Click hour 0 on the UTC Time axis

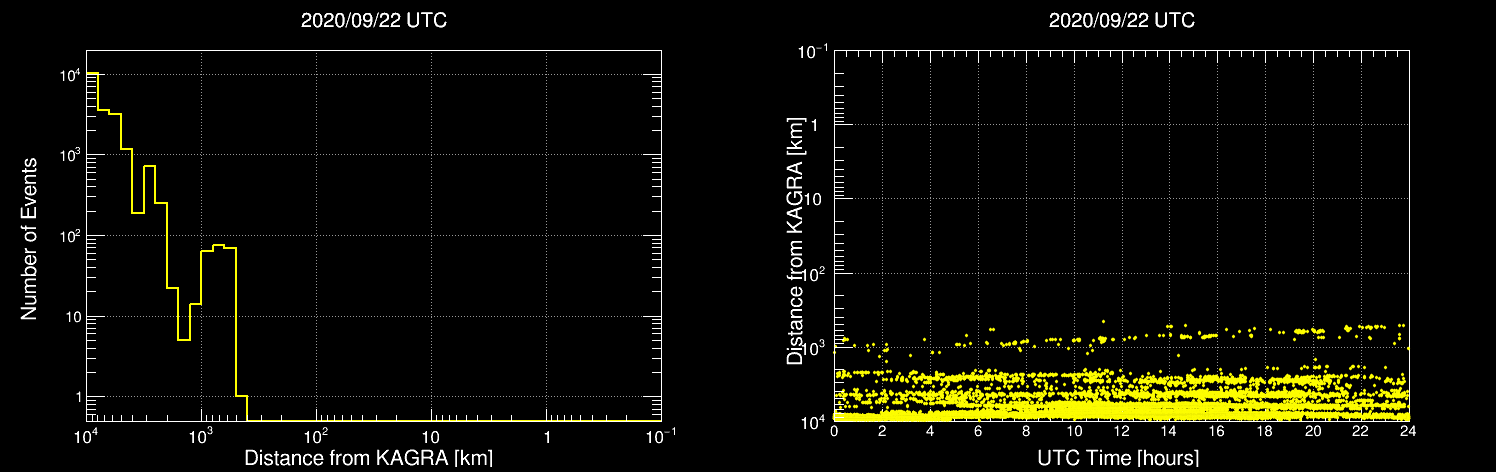[834, 431]
